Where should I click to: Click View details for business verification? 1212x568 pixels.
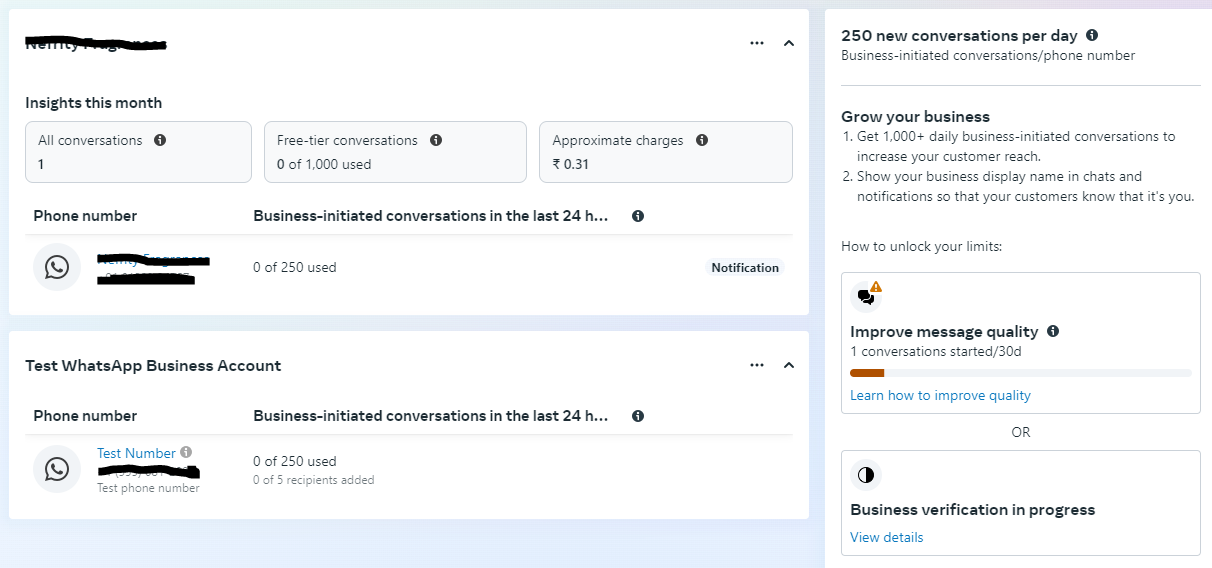coord(887,537)
